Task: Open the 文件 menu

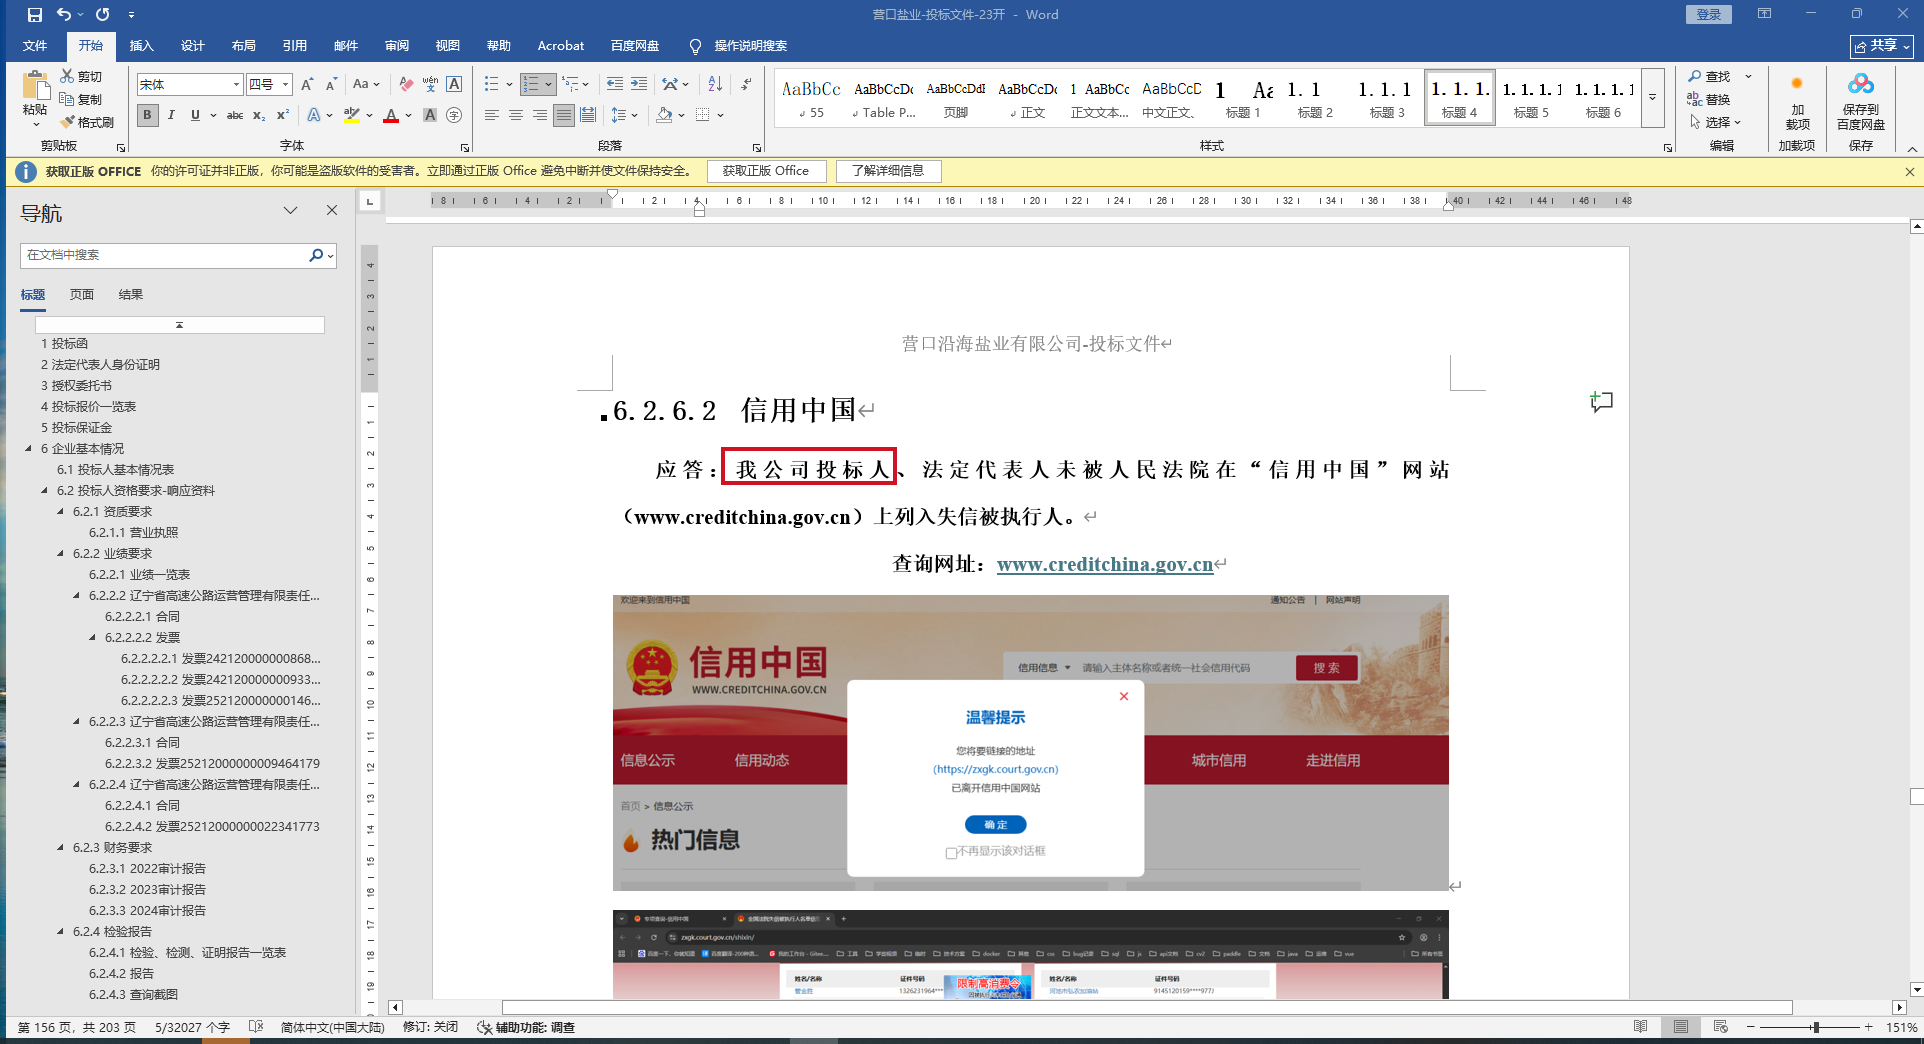Action: point(35,46)
